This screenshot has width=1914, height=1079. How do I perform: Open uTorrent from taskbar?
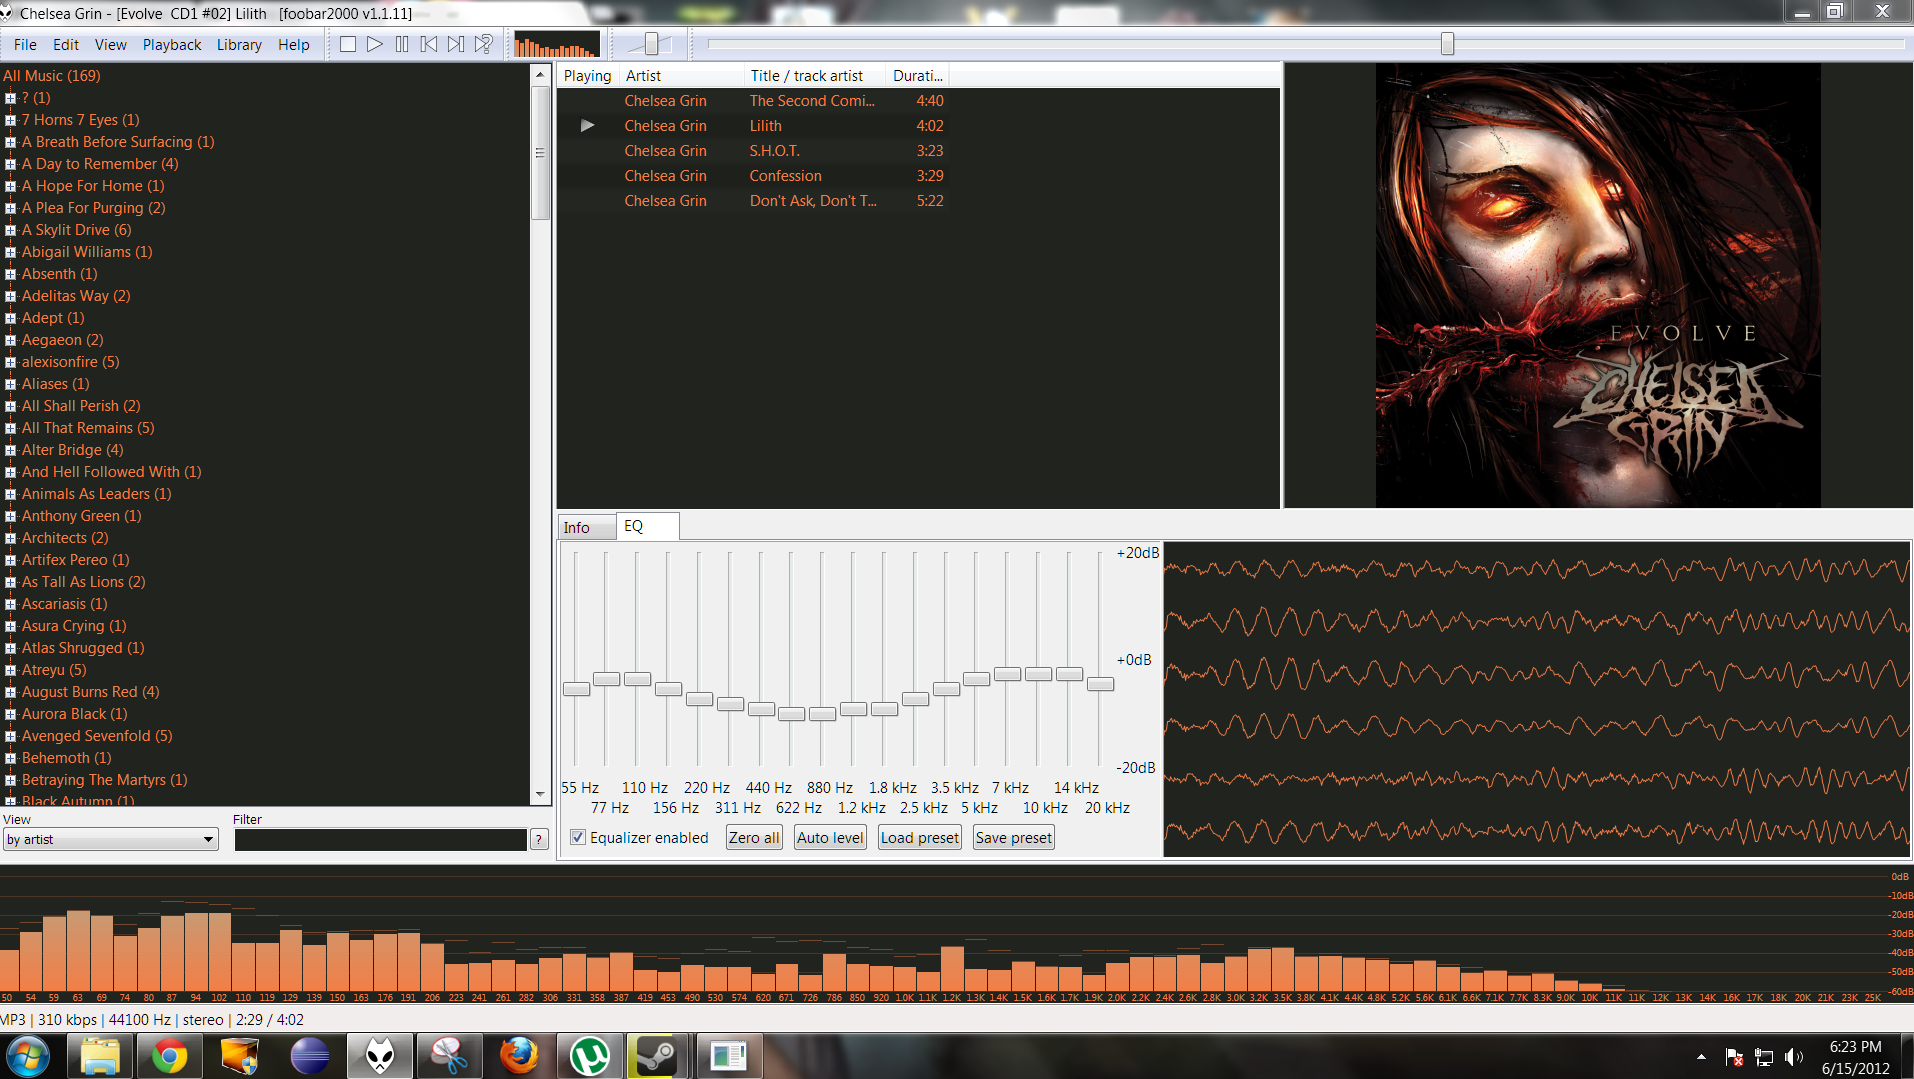[x=589, y=1056]
